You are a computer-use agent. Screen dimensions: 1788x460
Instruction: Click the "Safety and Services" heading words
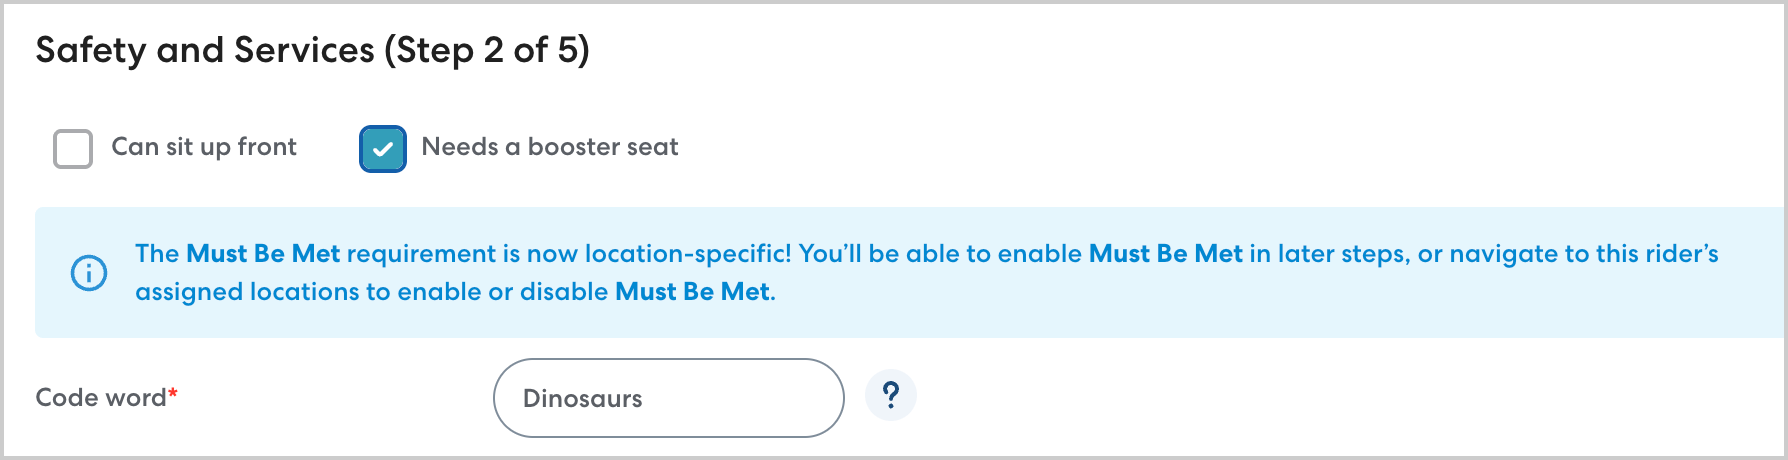205,50
